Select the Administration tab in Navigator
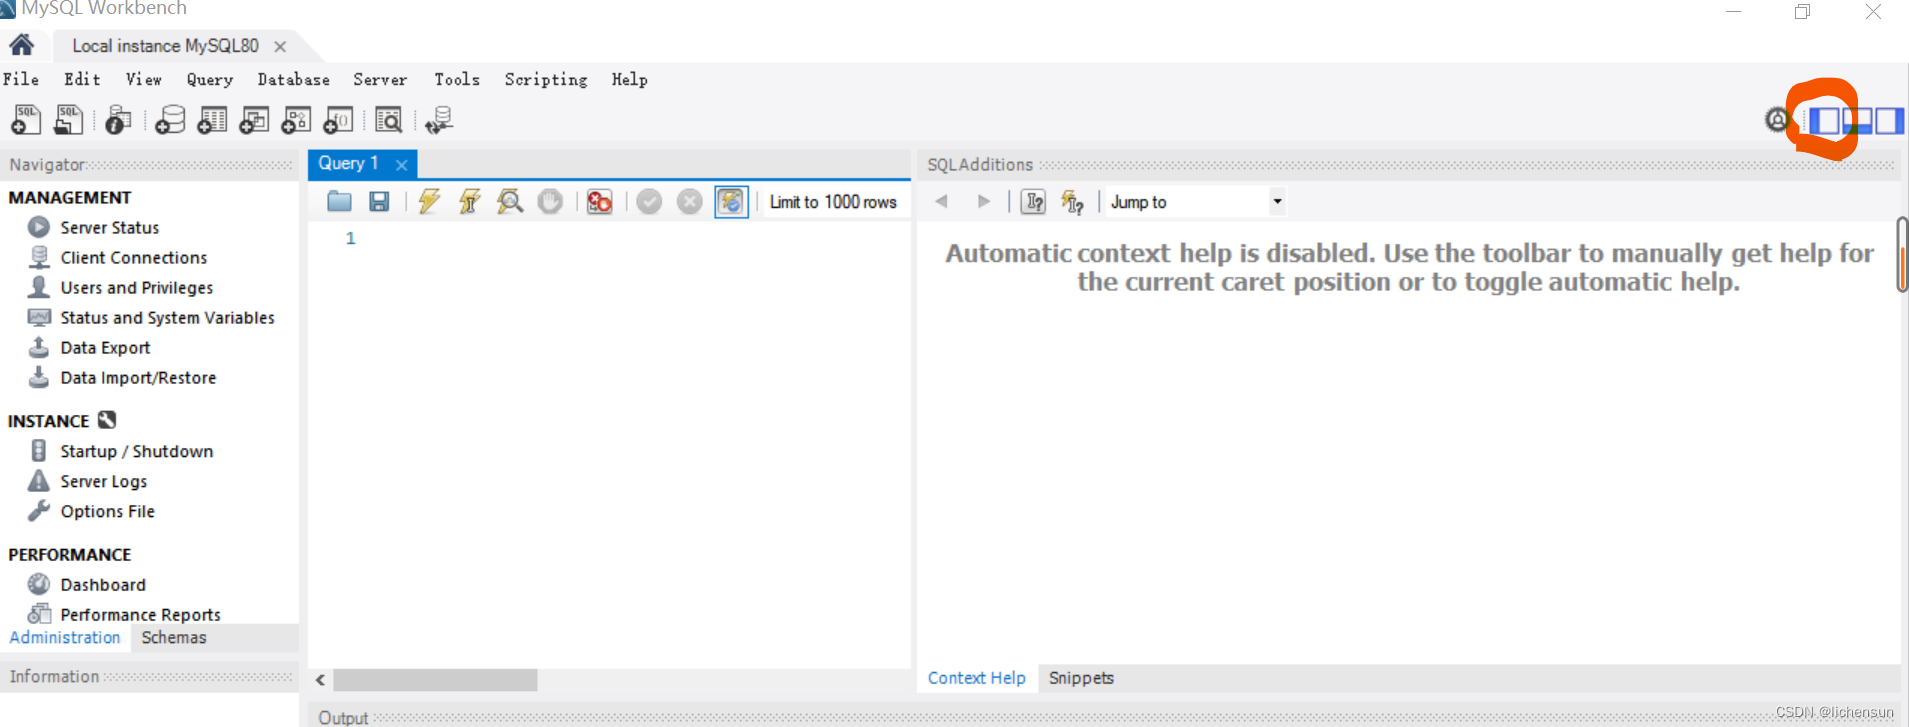The height and width of the screenshot is (727, 1909). (x=65, y=637)
